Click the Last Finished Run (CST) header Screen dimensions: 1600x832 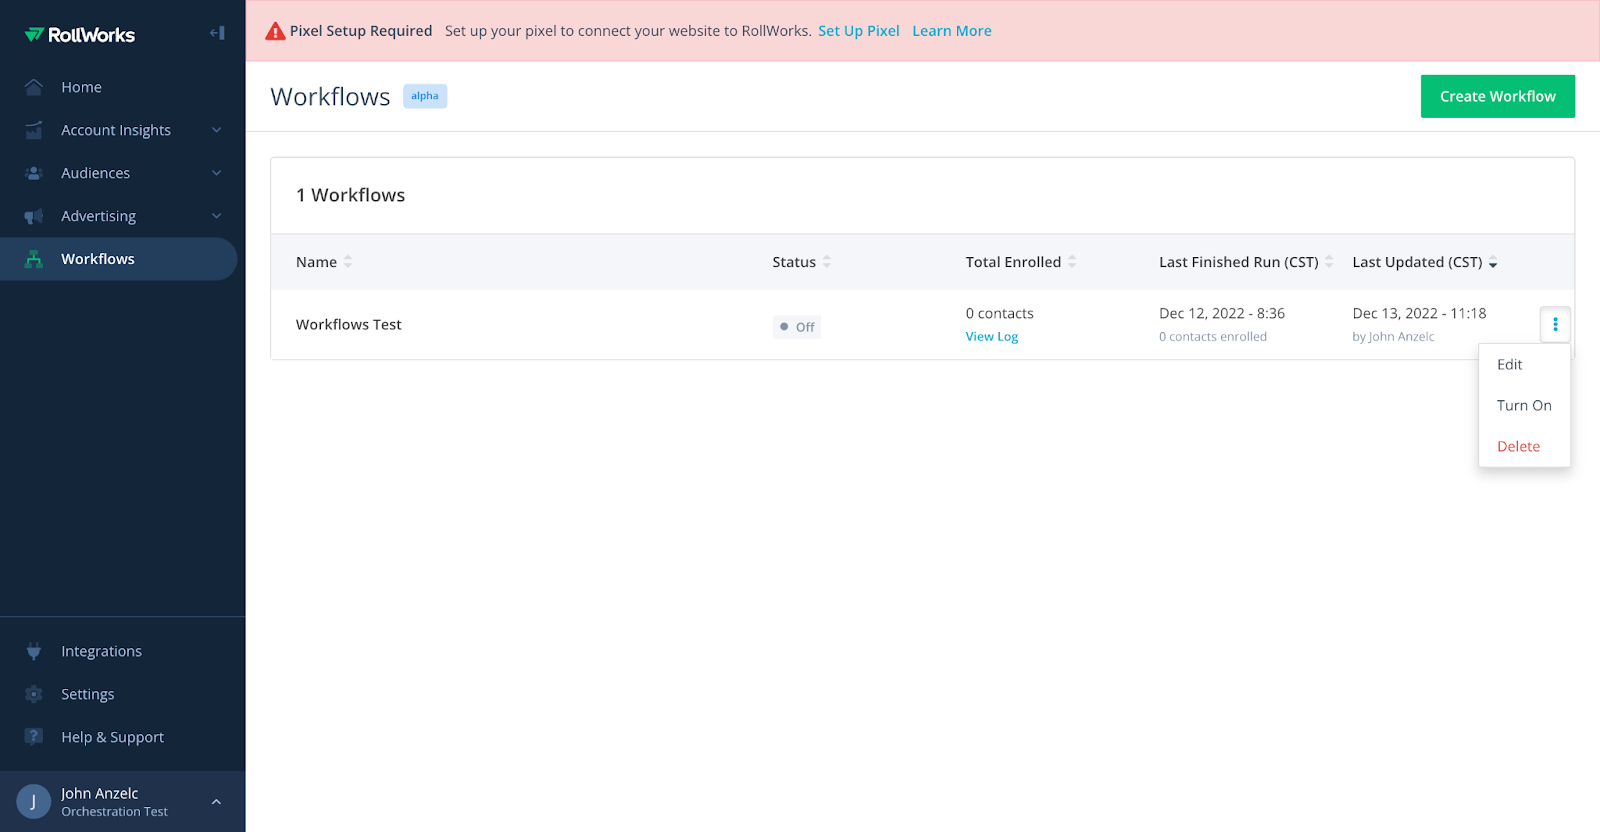1238,262
